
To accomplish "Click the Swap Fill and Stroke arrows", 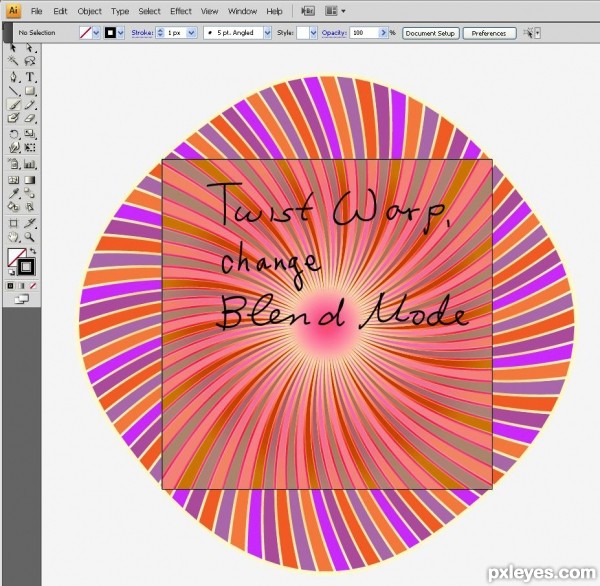I will [x=33, y=251].
